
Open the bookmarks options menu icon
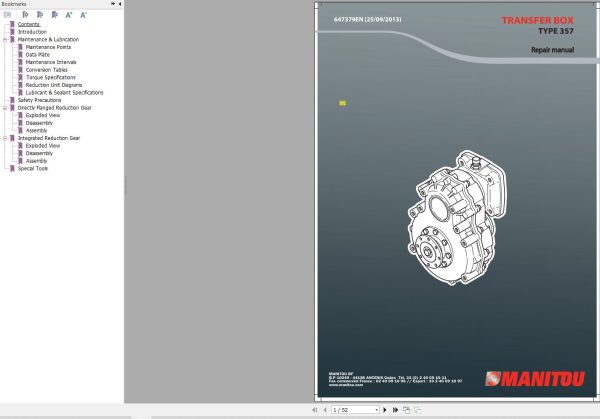pos(7,15)
